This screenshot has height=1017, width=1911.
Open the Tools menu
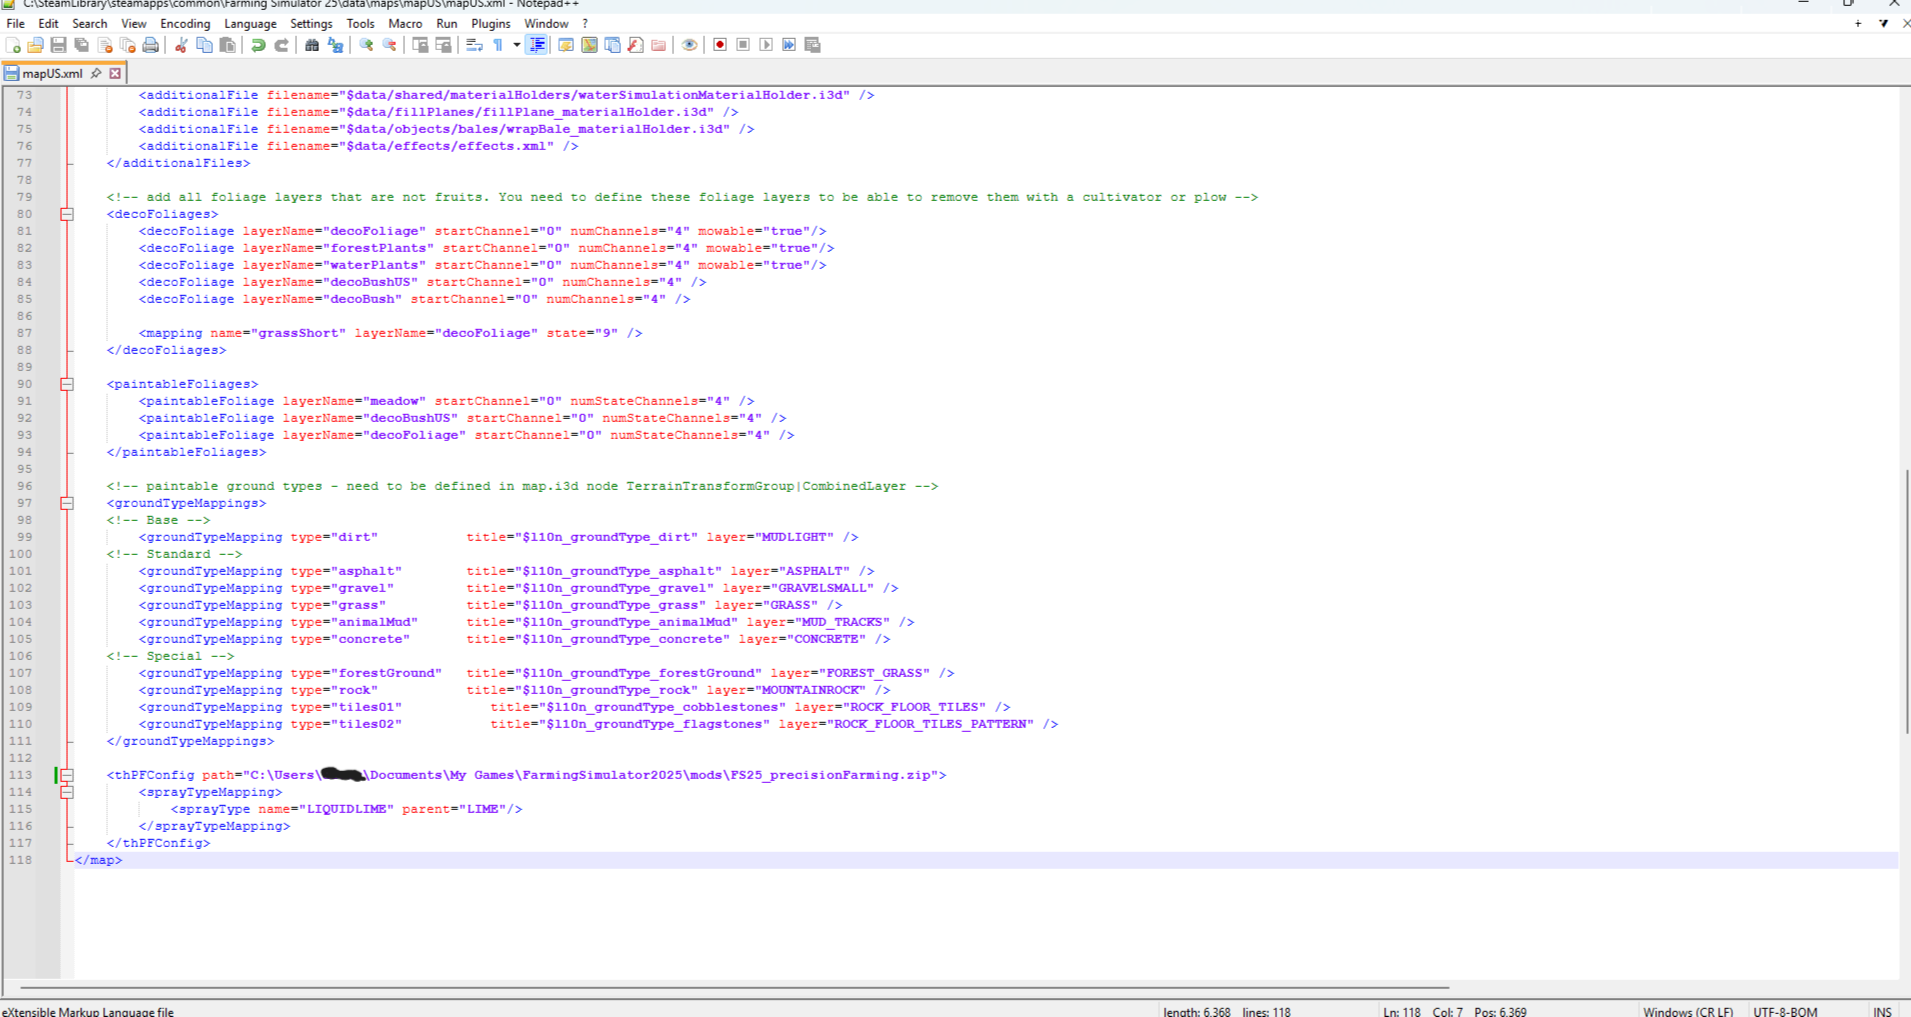360,23
